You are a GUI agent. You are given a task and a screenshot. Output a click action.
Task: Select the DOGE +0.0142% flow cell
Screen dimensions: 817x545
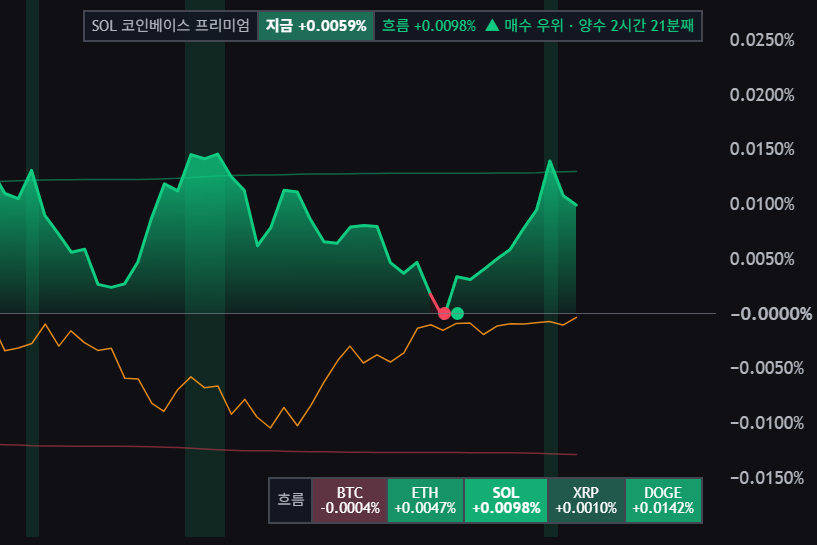(x=663, y=500)
